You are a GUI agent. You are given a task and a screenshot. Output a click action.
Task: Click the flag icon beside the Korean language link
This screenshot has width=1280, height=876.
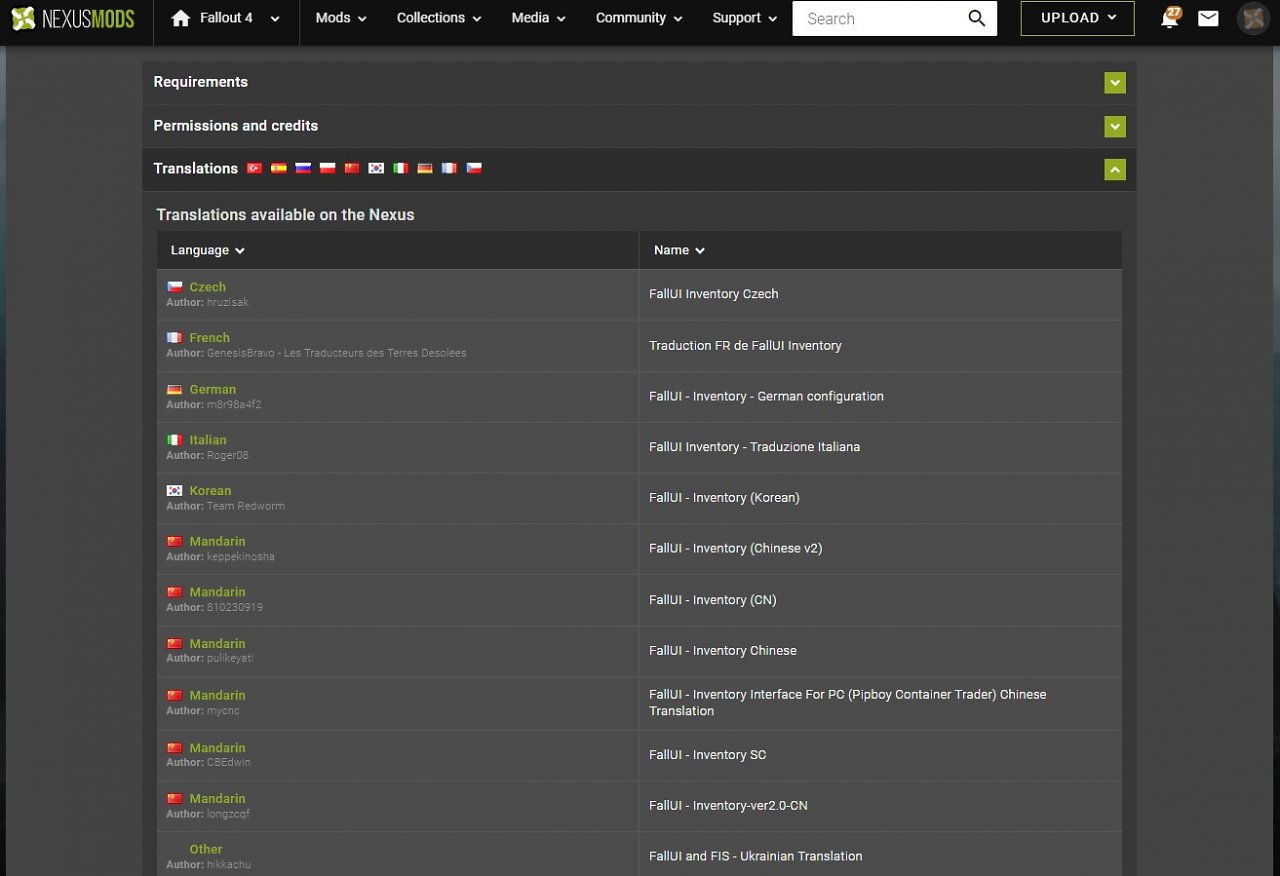click(175, 491)
